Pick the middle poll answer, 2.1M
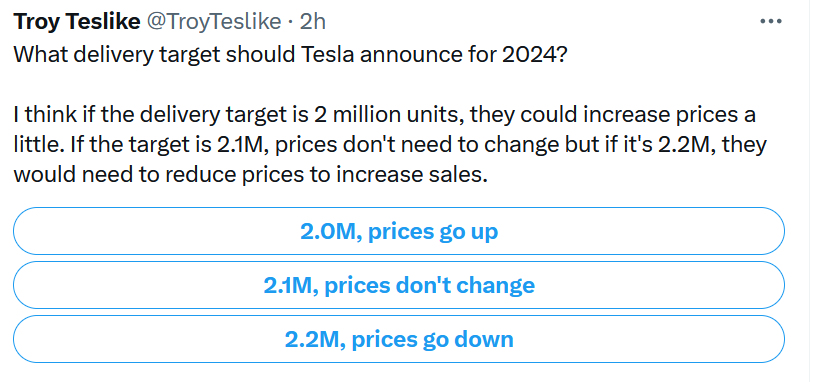Screen dimensions: 813x382 click(x=399, y=285)
